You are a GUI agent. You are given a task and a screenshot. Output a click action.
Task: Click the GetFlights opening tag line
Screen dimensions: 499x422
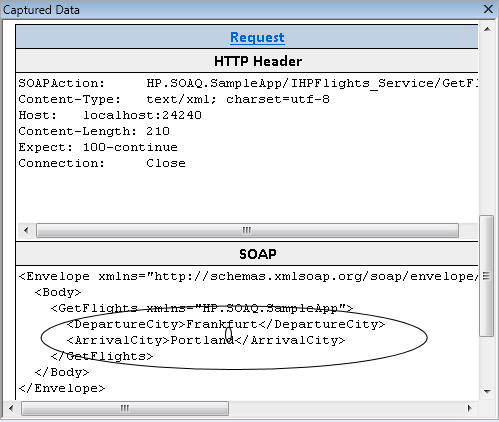[x=202, y=308]
